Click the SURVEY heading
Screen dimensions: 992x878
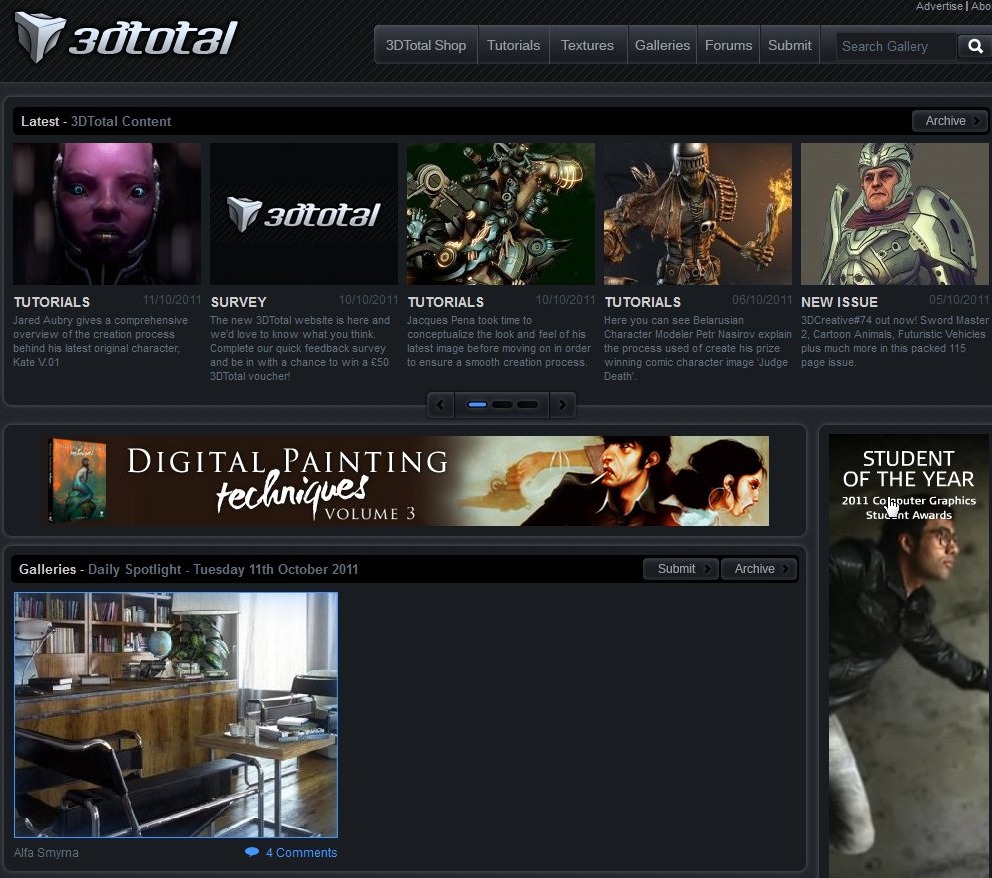[239, 302]
